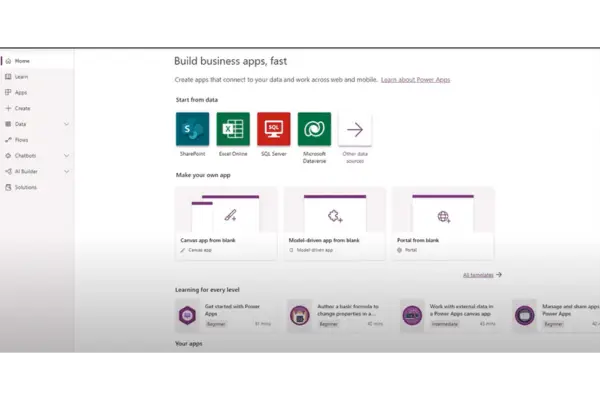600x400 pixels.
Task: Click the AI Builder label
Action: coord(26,171)
